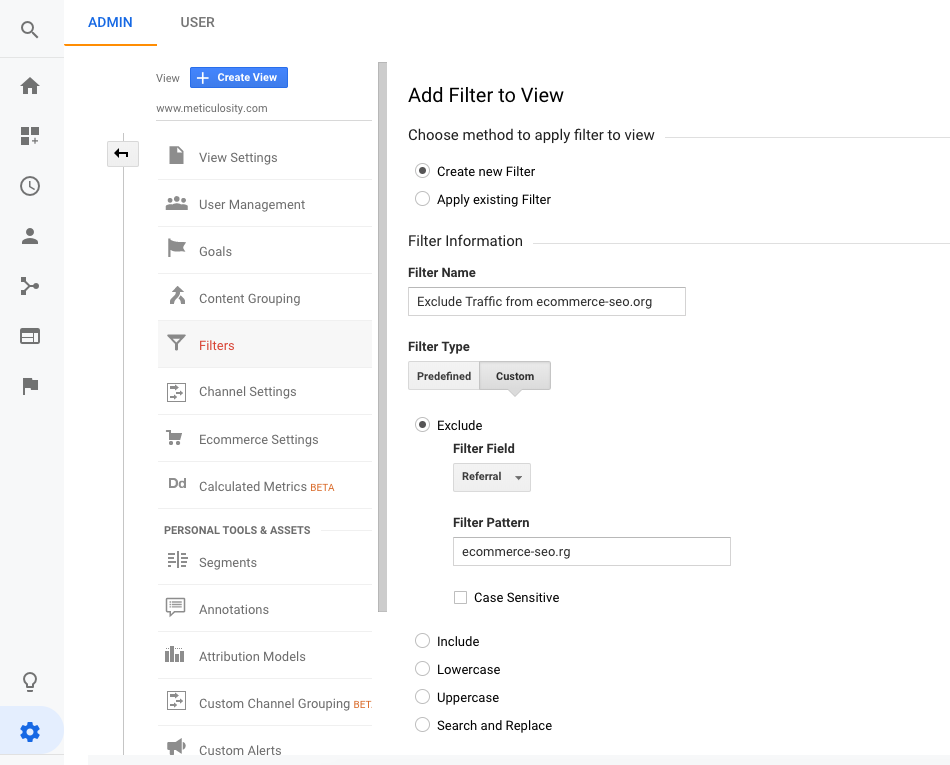The width and height of the screenshot is (950, 765).
Task: Open the Referral filter field dropdown
Action: pos(491,477)
